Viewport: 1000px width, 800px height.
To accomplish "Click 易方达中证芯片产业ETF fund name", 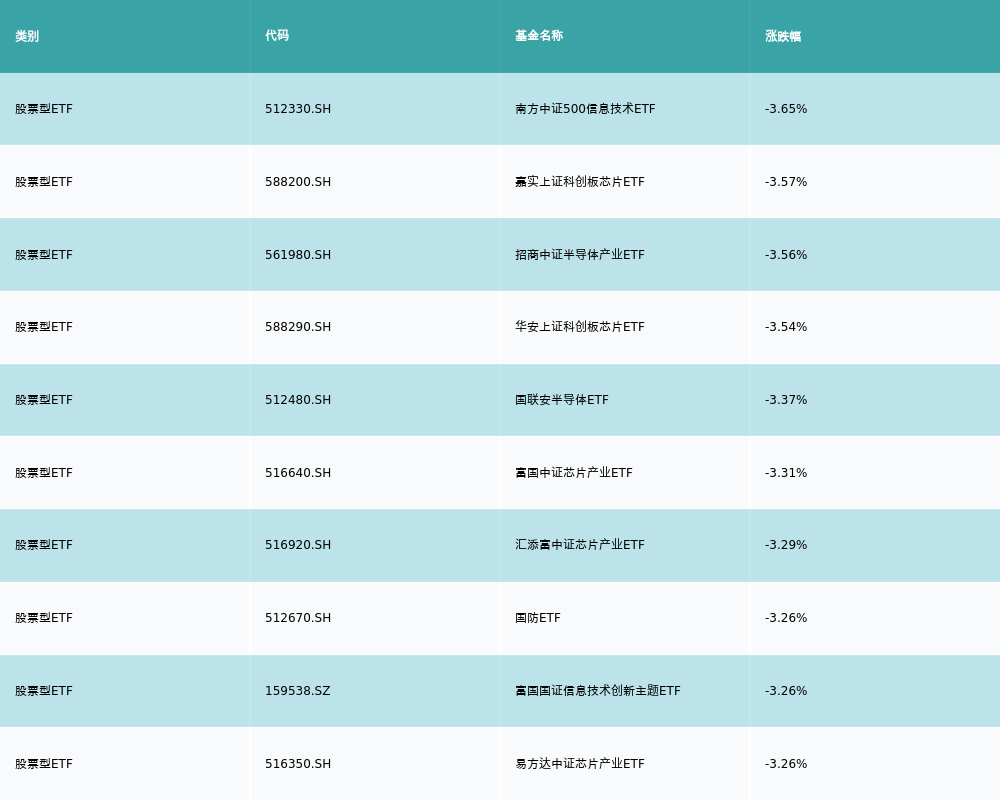I will (580, 764).
